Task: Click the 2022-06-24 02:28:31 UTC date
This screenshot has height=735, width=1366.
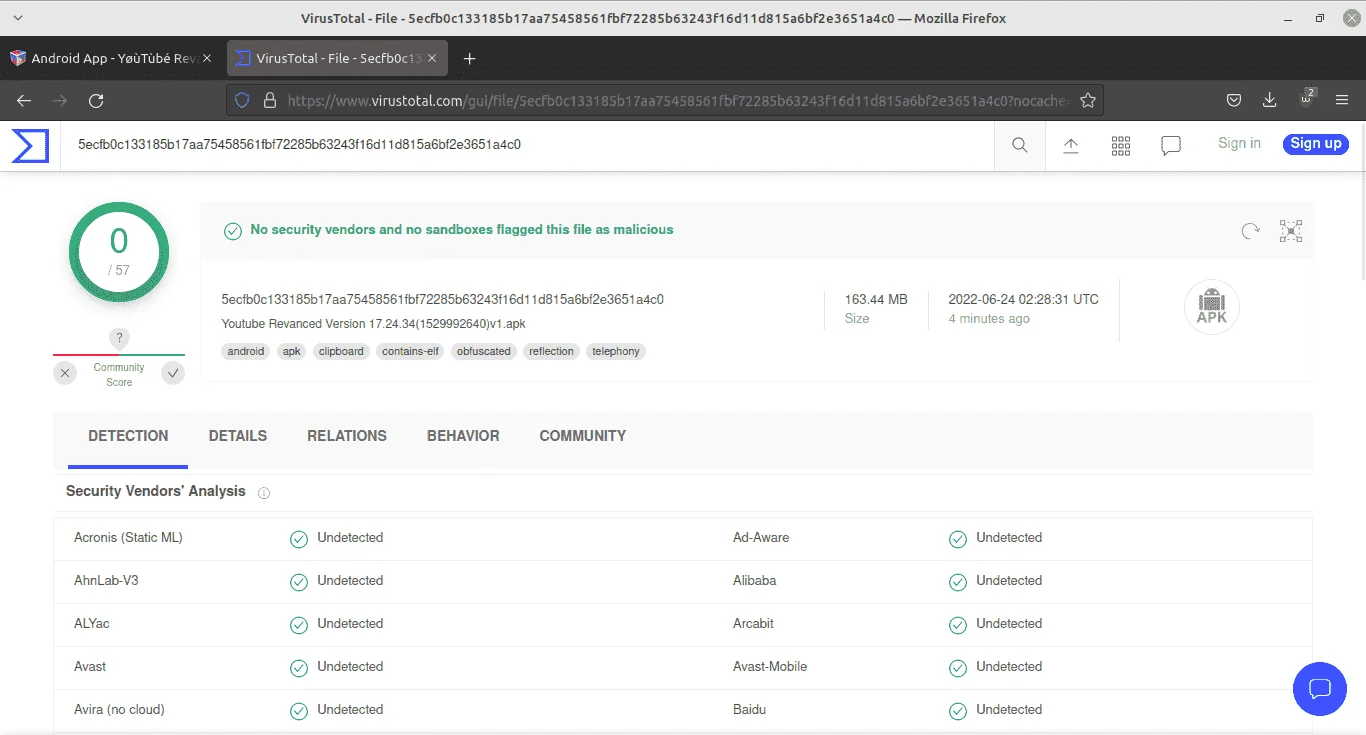Action: click(x=1024, y=299)
